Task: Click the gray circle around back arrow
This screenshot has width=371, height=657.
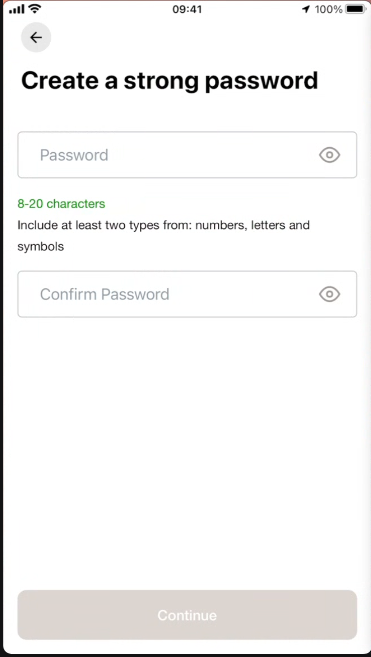Action: coord(36,37)
